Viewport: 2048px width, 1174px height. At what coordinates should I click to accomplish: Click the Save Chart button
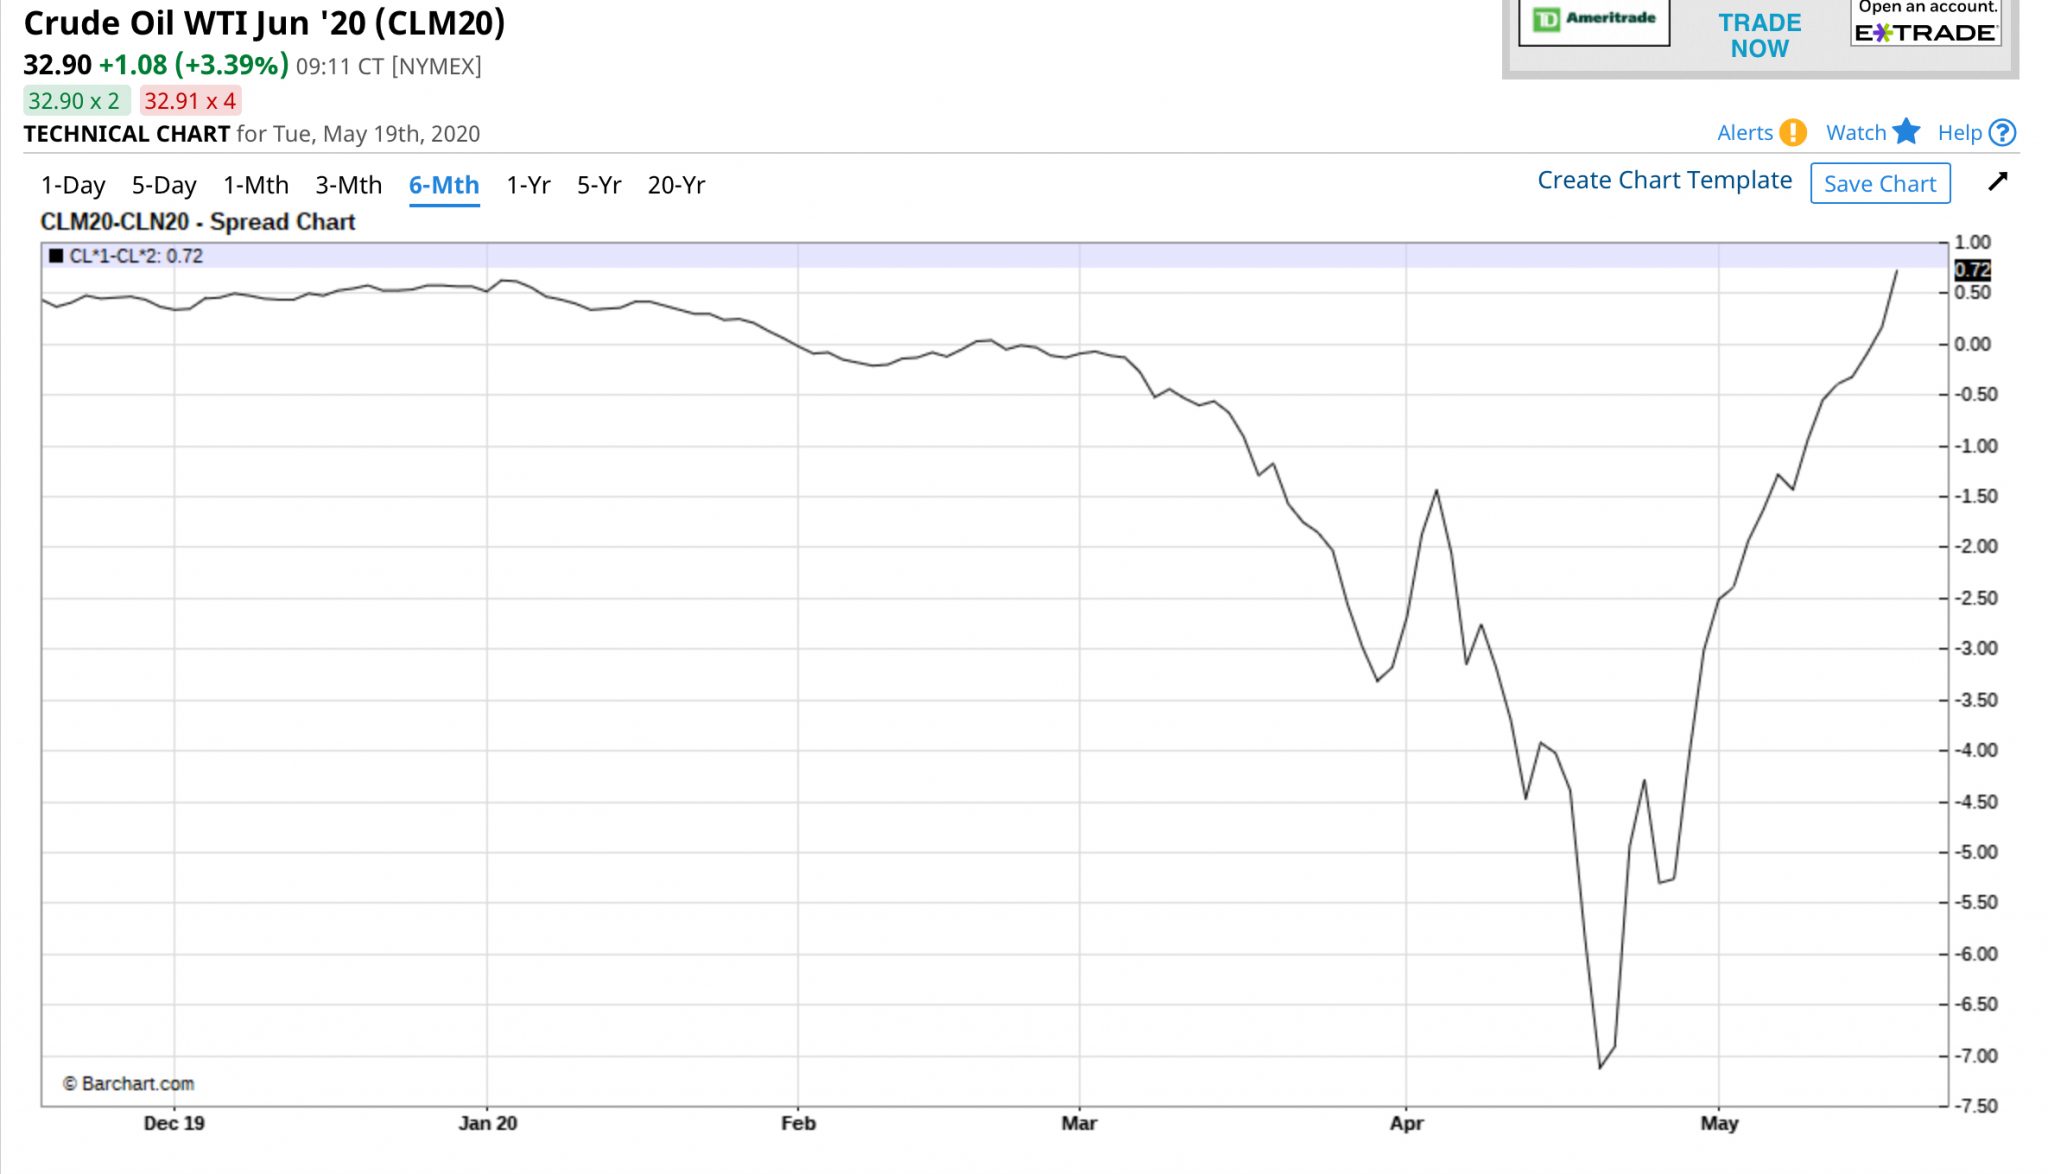[1880, 183]
